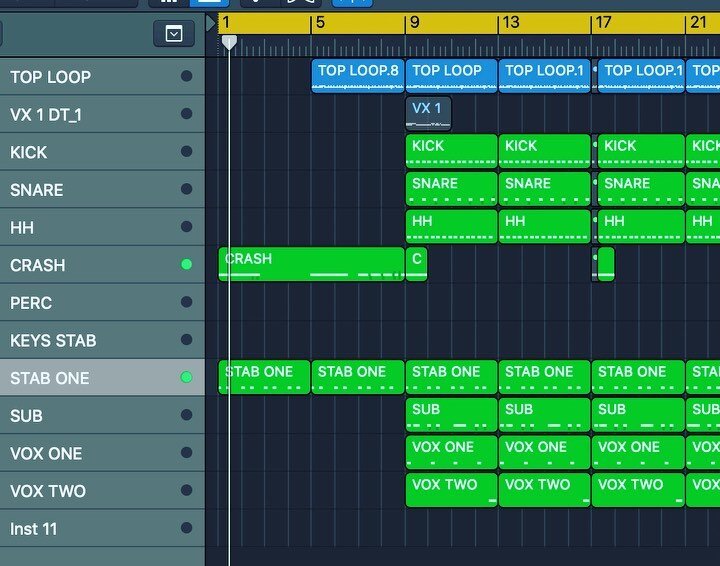This screenshot has width=720, height=566.
Task: Select the KICK region at bar 13
Action: click(544, 151)
